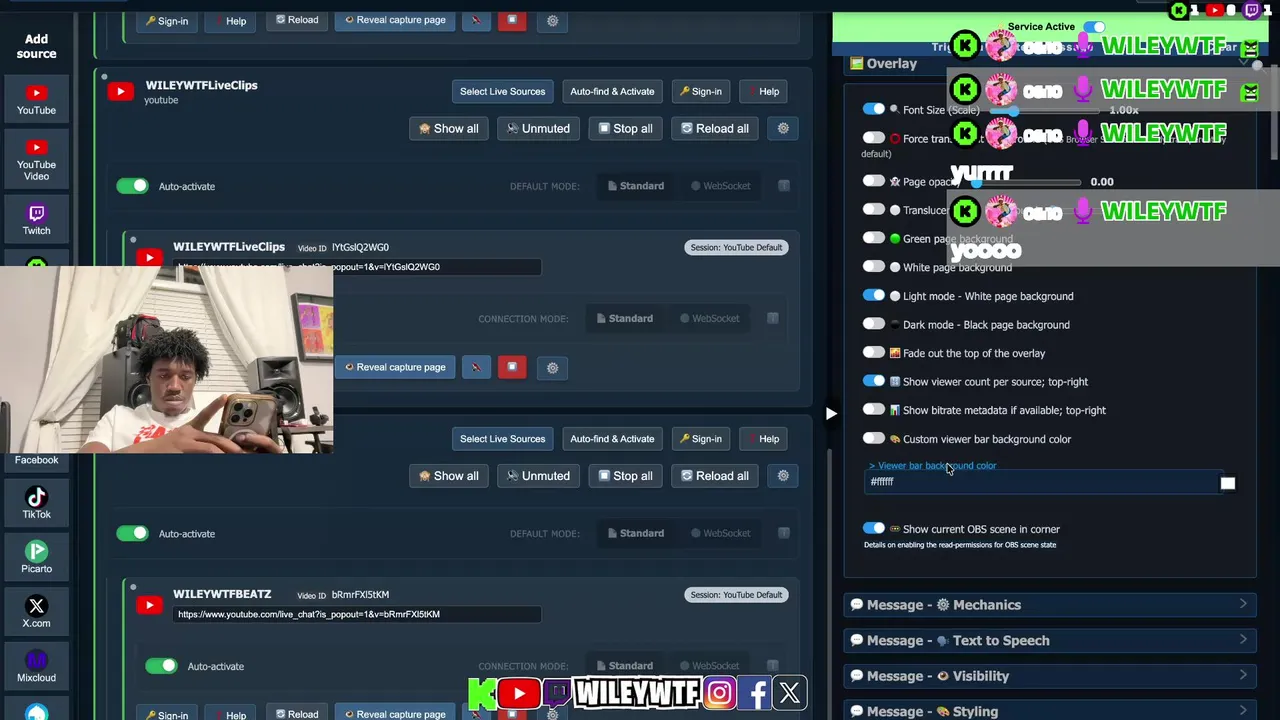Open settings gear beside first Reload all
The height and width of the screenshot is (720, 1280).
tap(783, 128)
